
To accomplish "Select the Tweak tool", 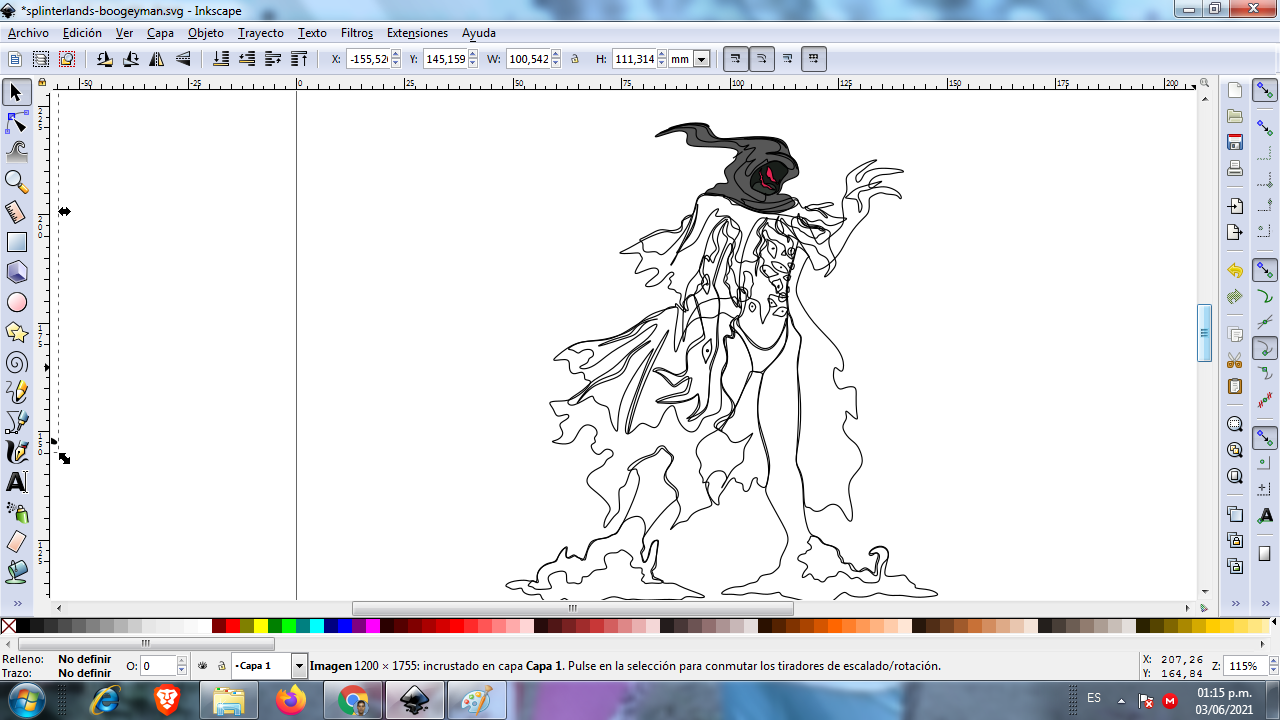I will point(16,152).
